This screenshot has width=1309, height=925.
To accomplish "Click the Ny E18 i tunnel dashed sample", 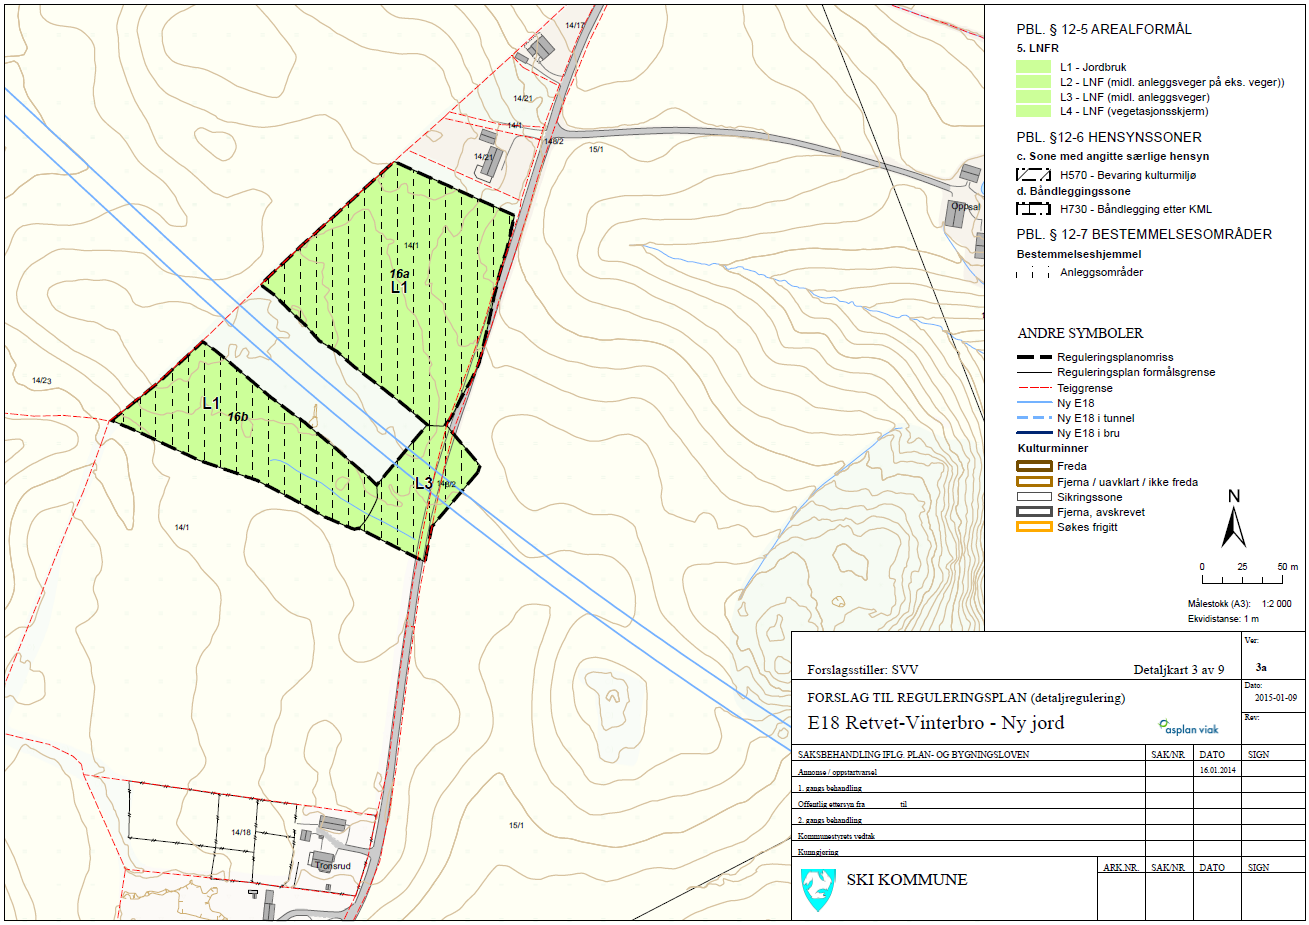I will [x=1033, y=418].
